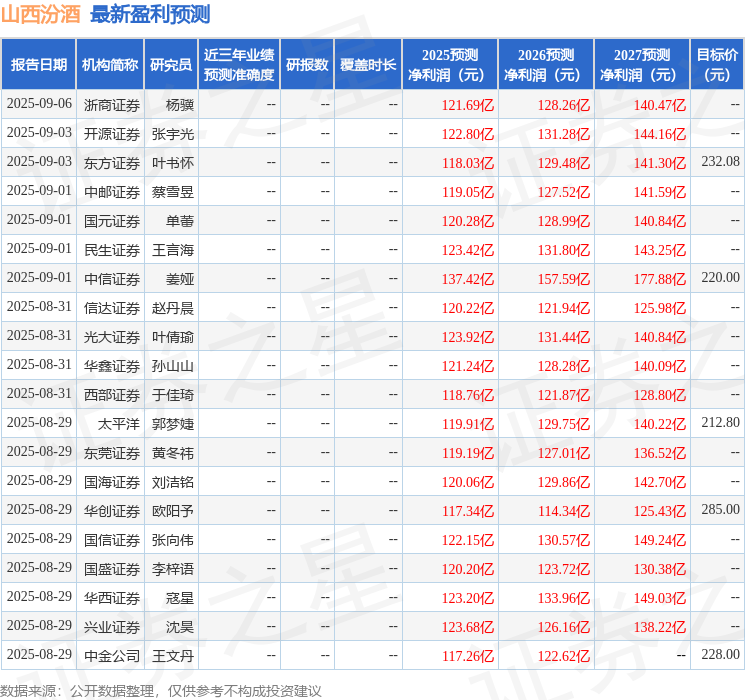Click analyst name 杨骥
This screenshot has height=700, width=745.
click(x=180, y=105)
